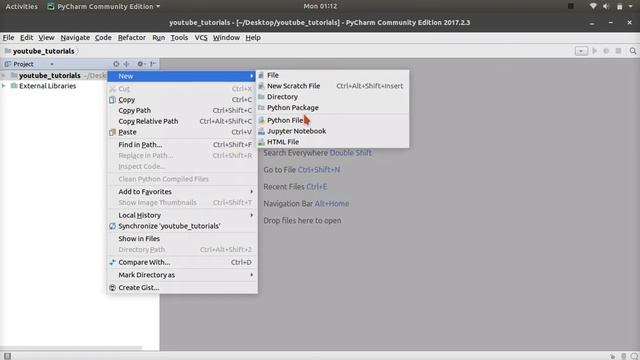
Task: Click the Synchronize refresh icon
Action: point(112,226)
